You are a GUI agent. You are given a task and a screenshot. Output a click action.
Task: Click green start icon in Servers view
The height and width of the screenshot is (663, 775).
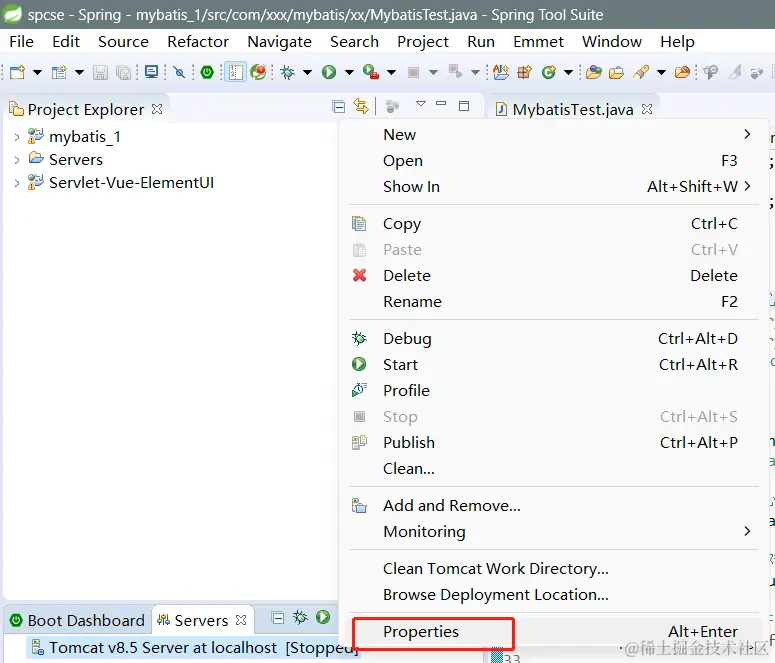click(x=323, y=617)
